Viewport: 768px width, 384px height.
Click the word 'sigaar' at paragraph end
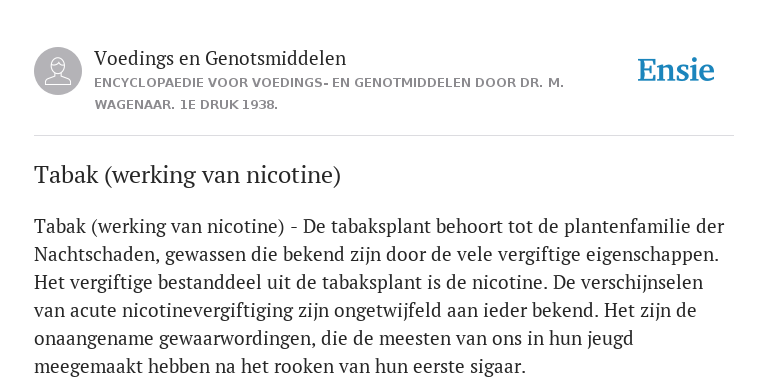tap(495, 366)
